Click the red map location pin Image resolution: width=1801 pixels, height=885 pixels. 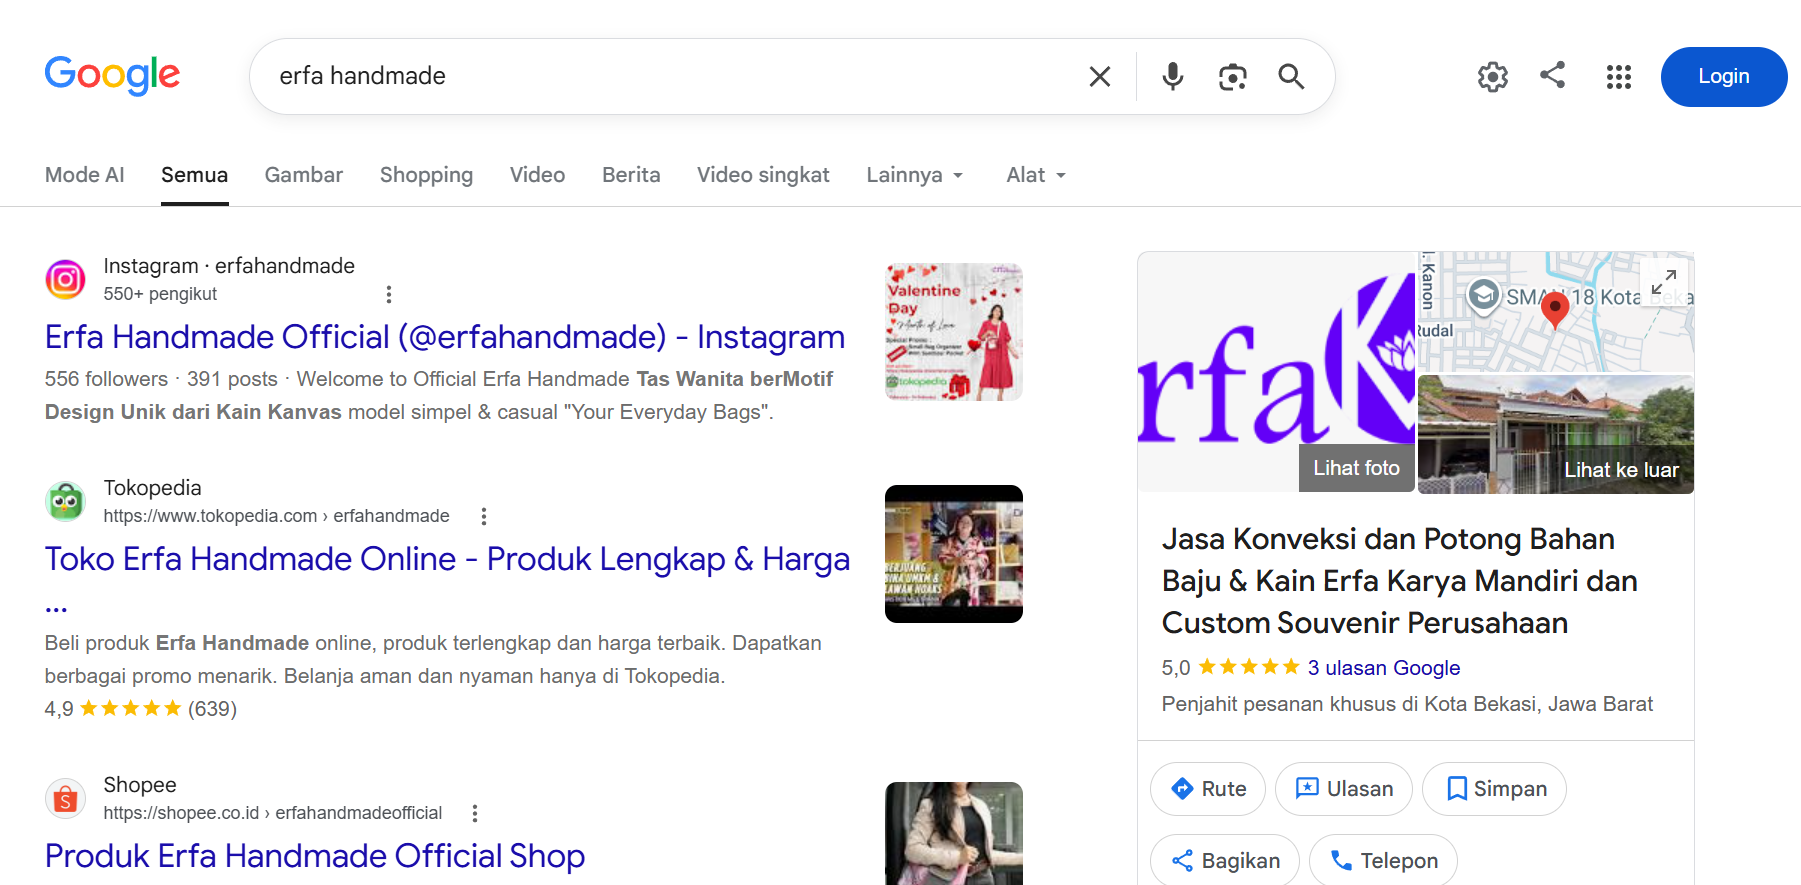(1555, 311)
